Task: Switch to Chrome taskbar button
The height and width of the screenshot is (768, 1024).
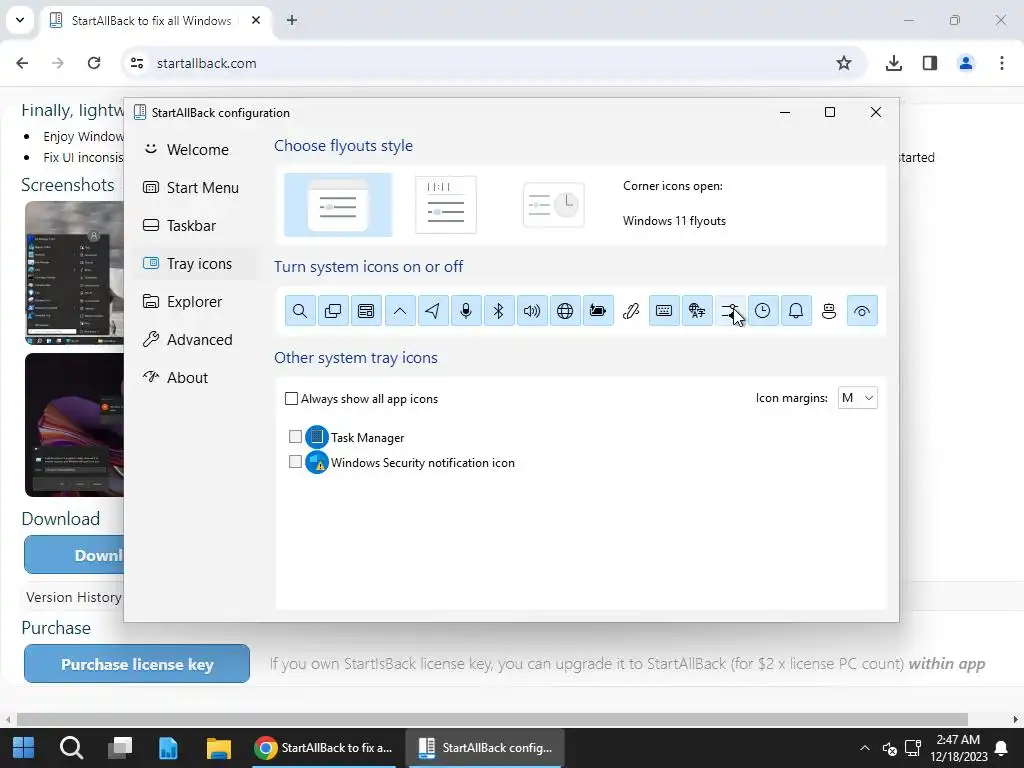Action: [x=324, y=748]
